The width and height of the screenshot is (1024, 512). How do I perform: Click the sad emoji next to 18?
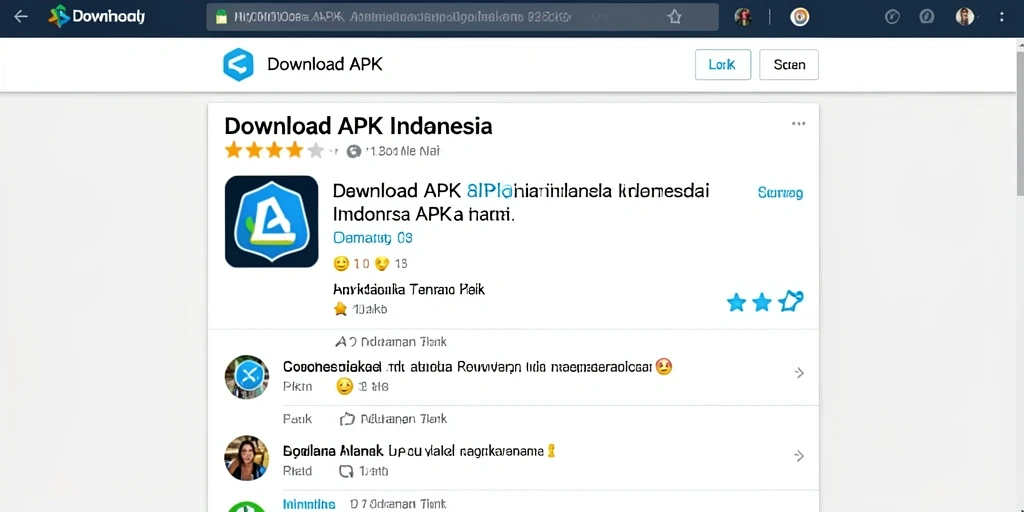point(383,264)
